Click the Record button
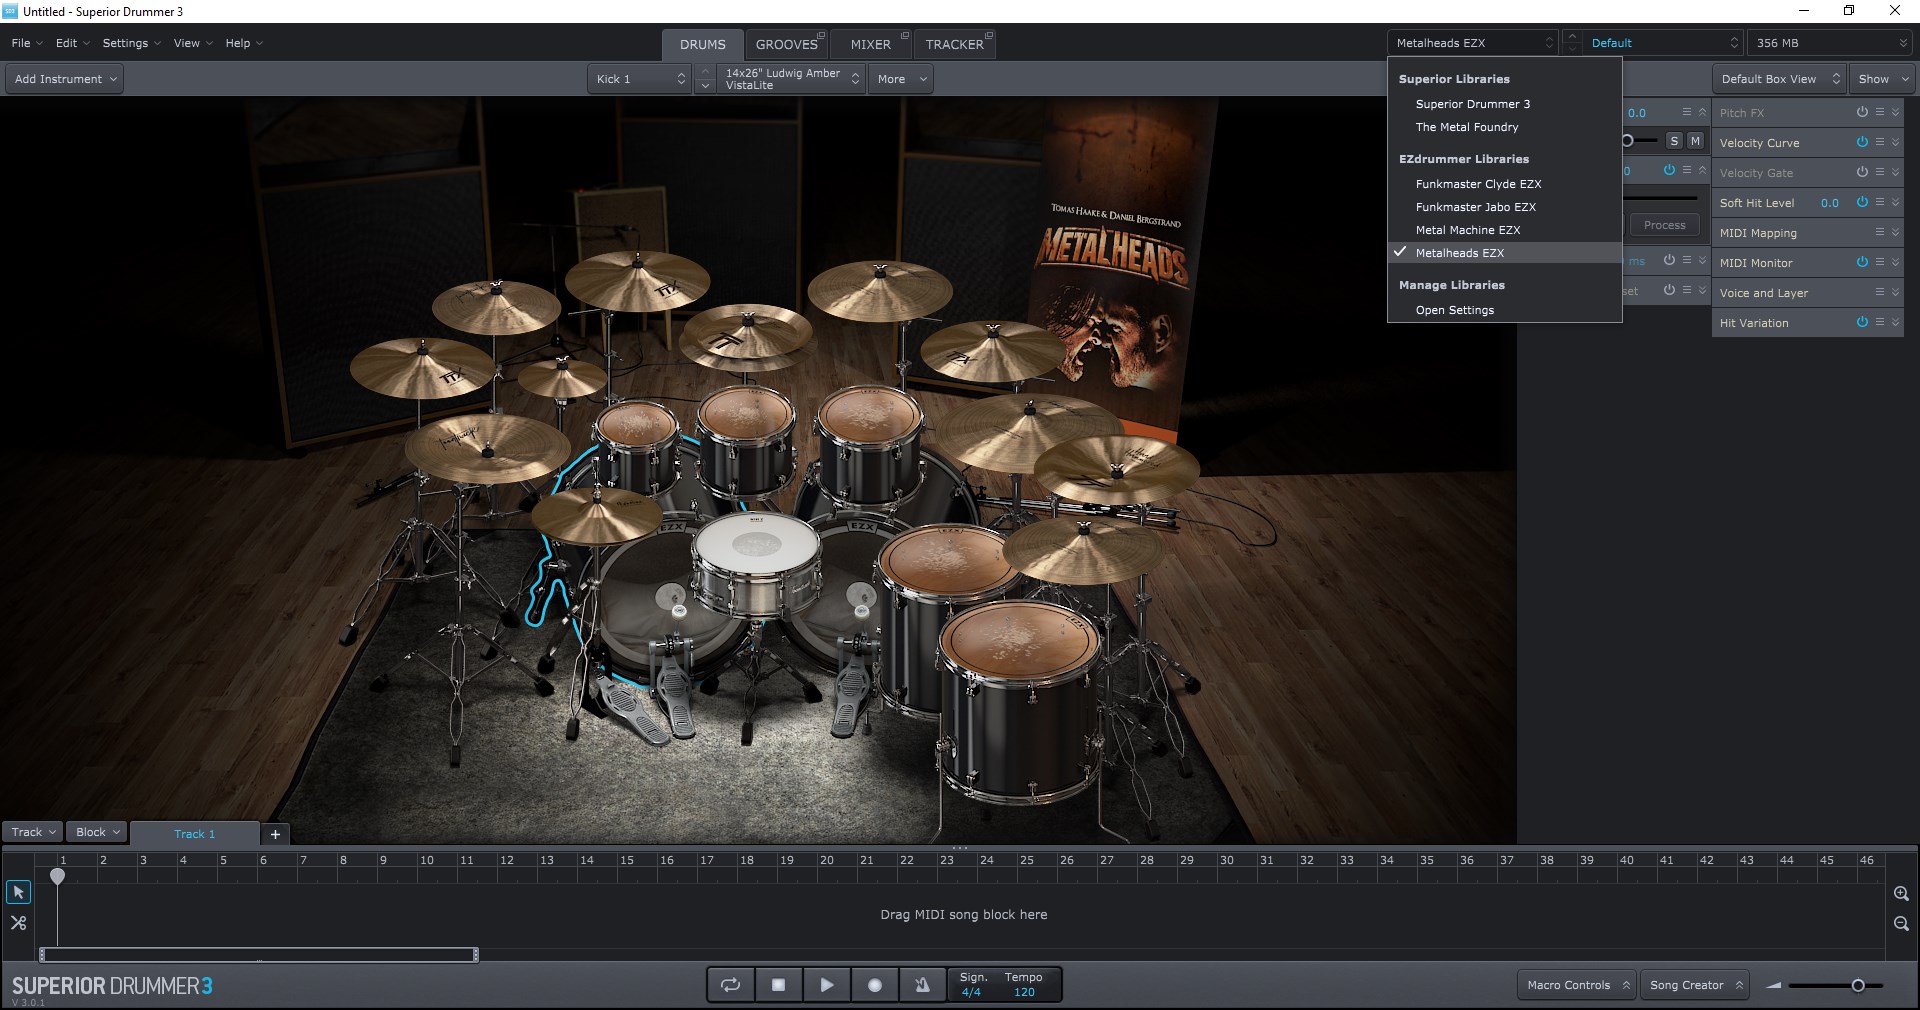The width and height of the screenshot is (1920, 1010). pyautogui.click(x=875, y=985)
